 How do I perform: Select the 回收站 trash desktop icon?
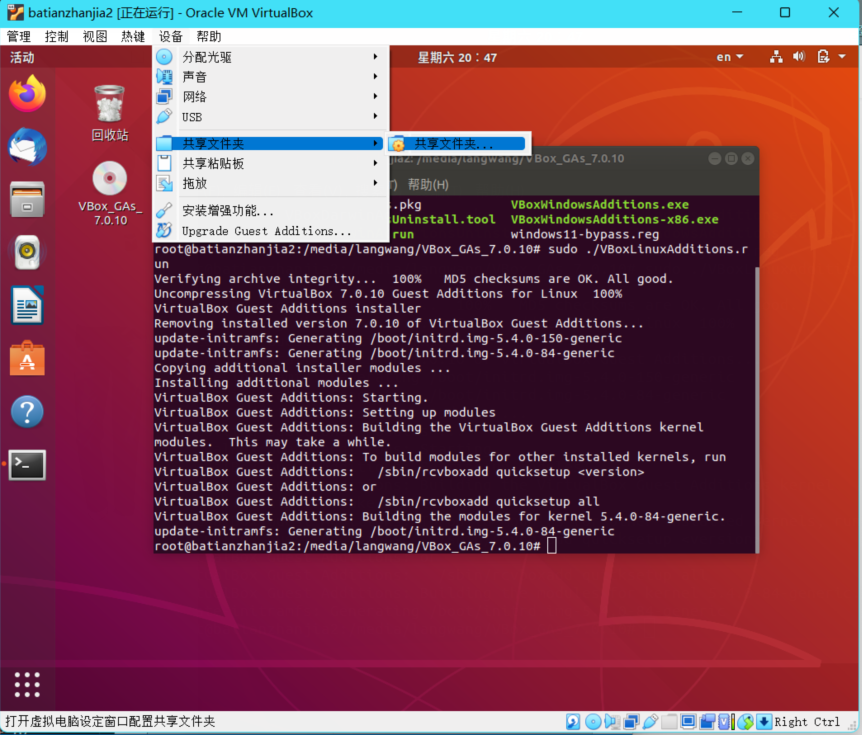tap(109, 113)
